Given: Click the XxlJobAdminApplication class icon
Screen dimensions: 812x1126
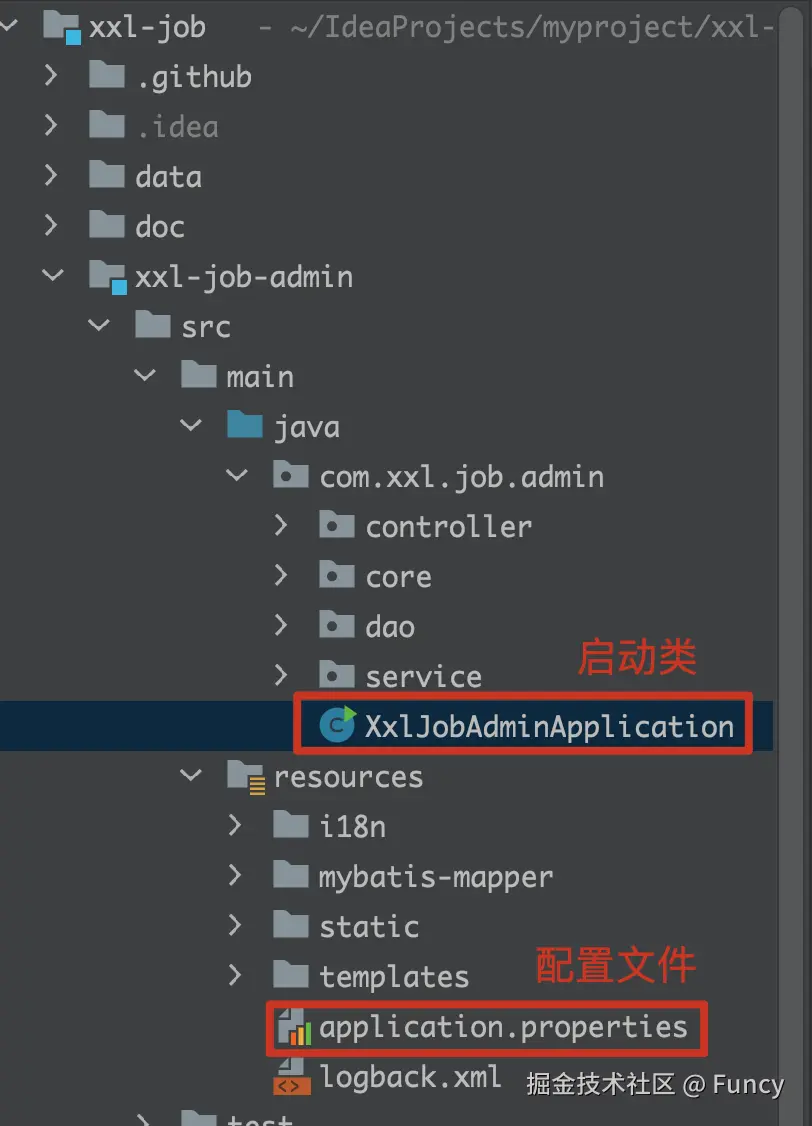Looking at the screenshot, I should 337,726.
